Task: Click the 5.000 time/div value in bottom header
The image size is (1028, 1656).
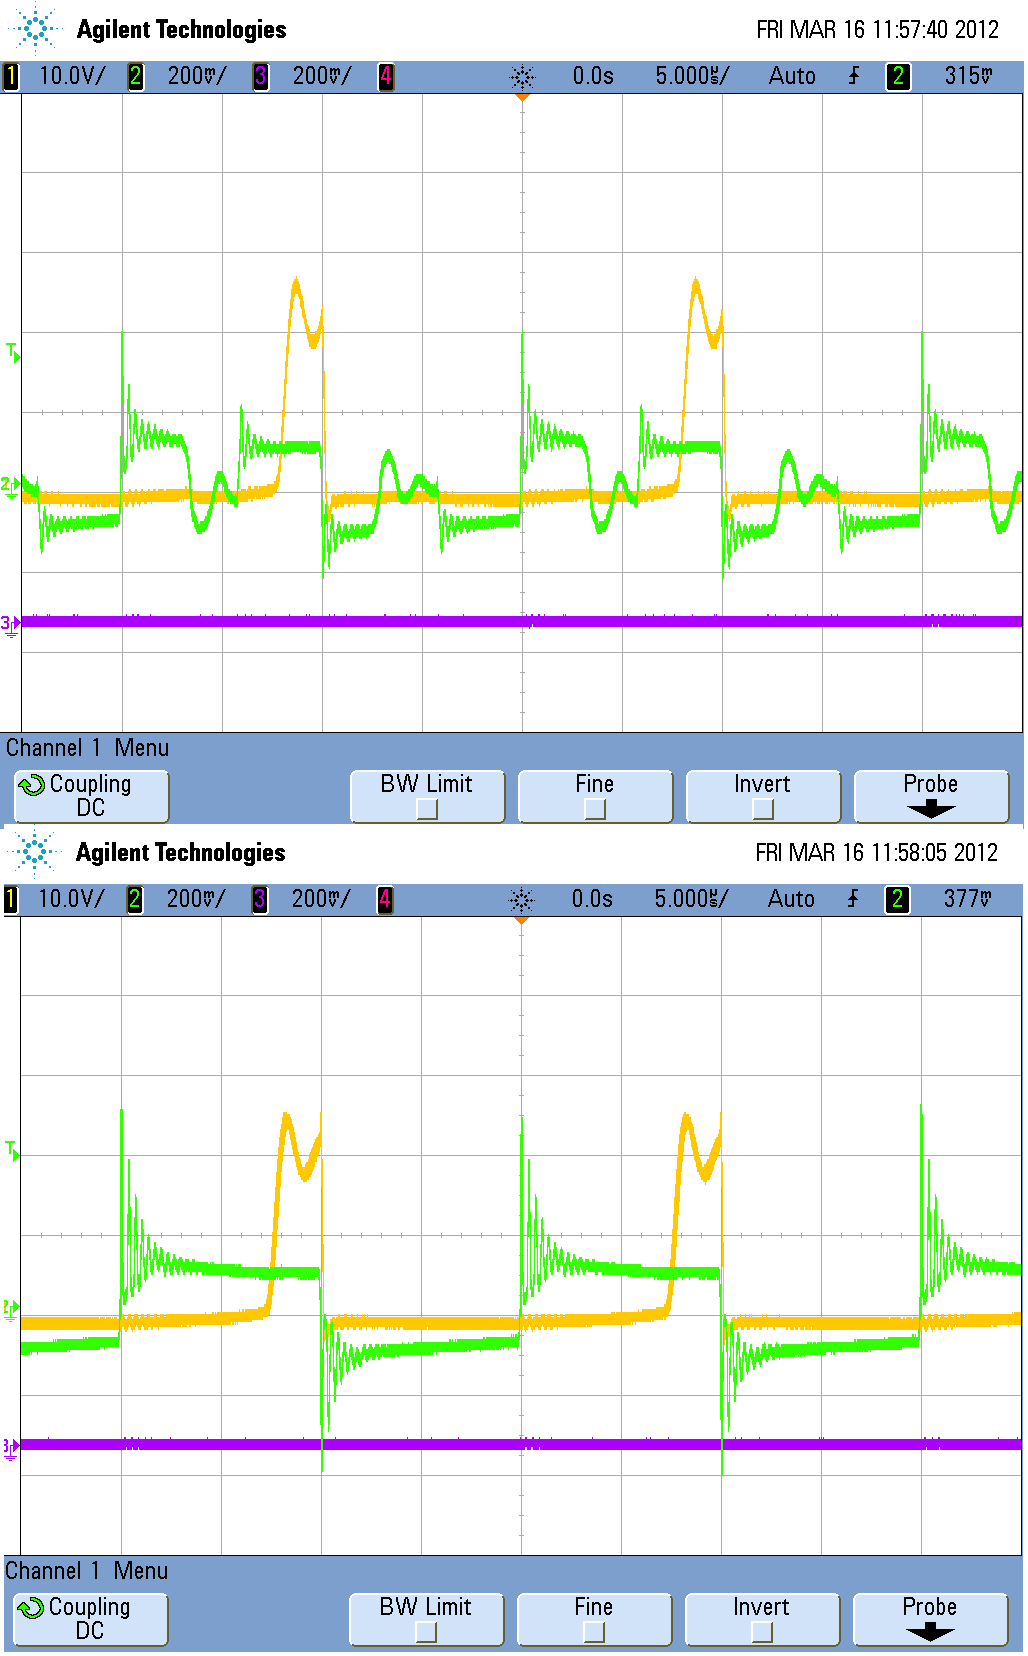Action: click(691, 899)
